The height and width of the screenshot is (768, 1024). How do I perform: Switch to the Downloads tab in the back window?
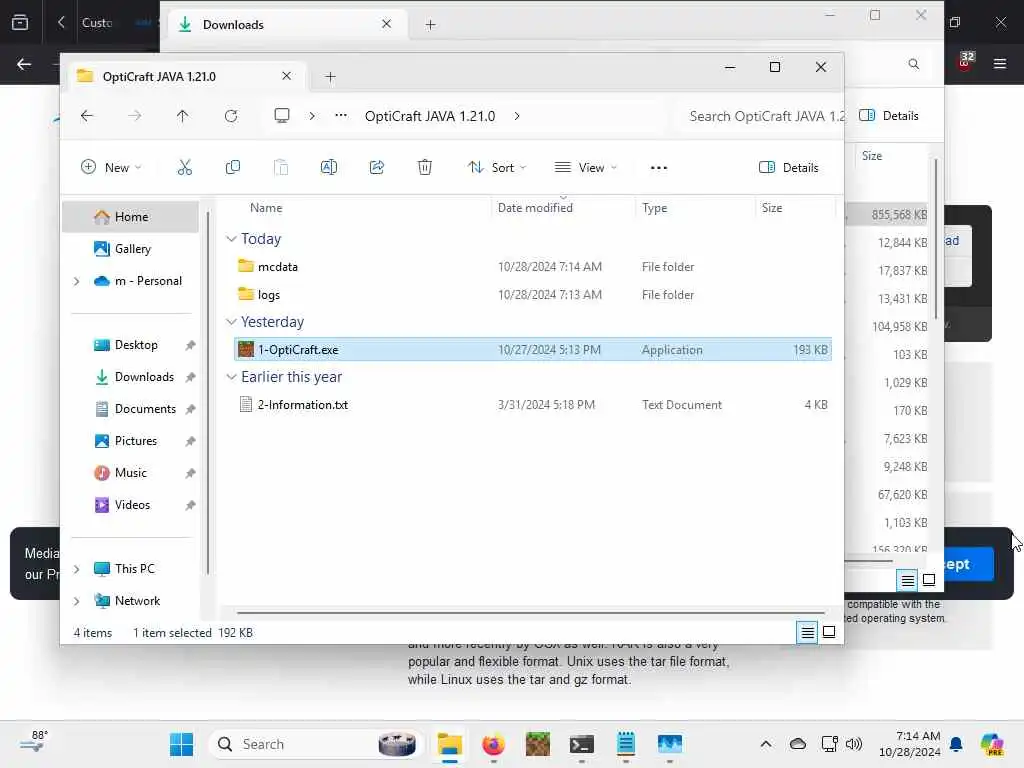coord(287,25)
